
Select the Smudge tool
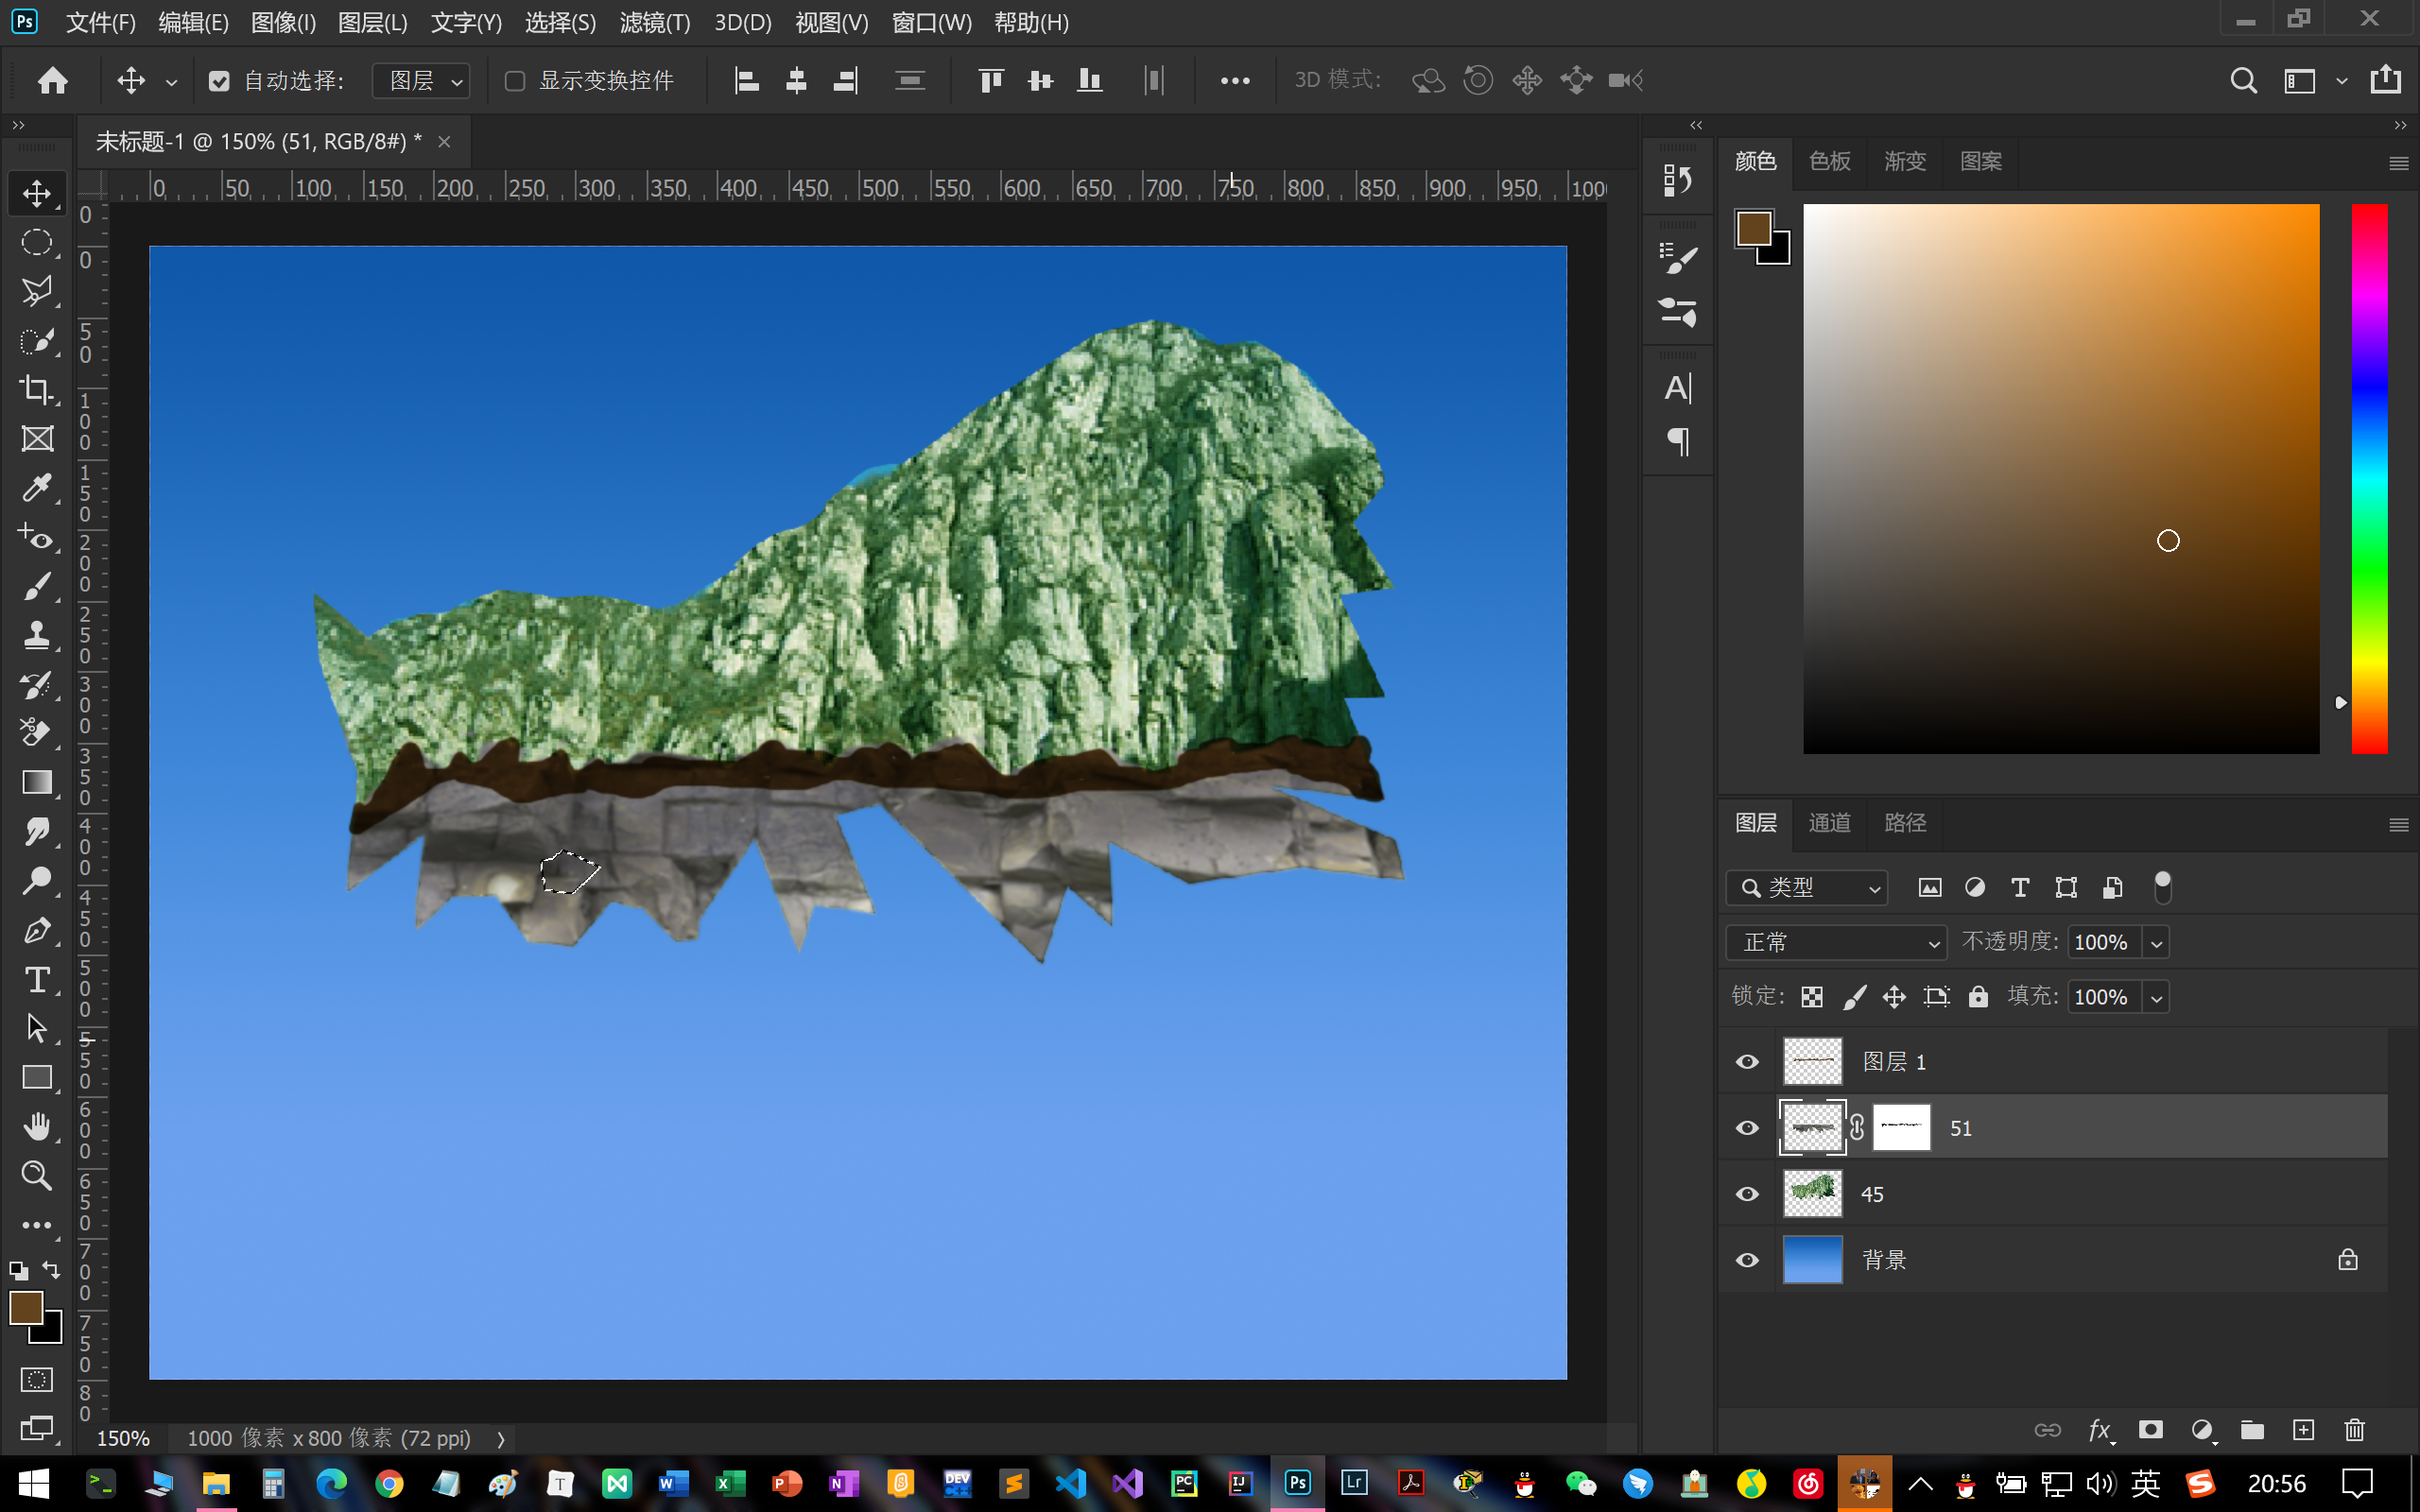(37, 832)
